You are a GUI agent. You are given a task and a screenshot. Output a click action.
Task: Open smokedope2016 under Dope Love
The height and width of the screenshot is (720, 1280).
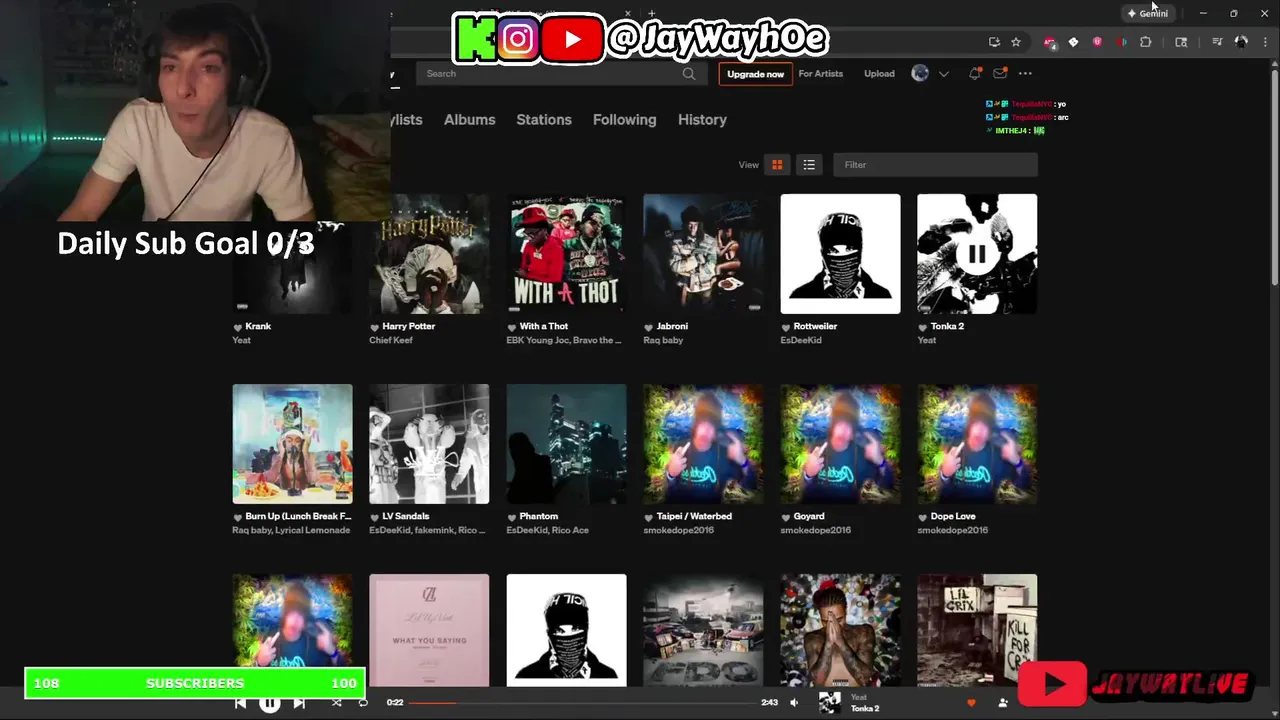[x=952, y=531]
